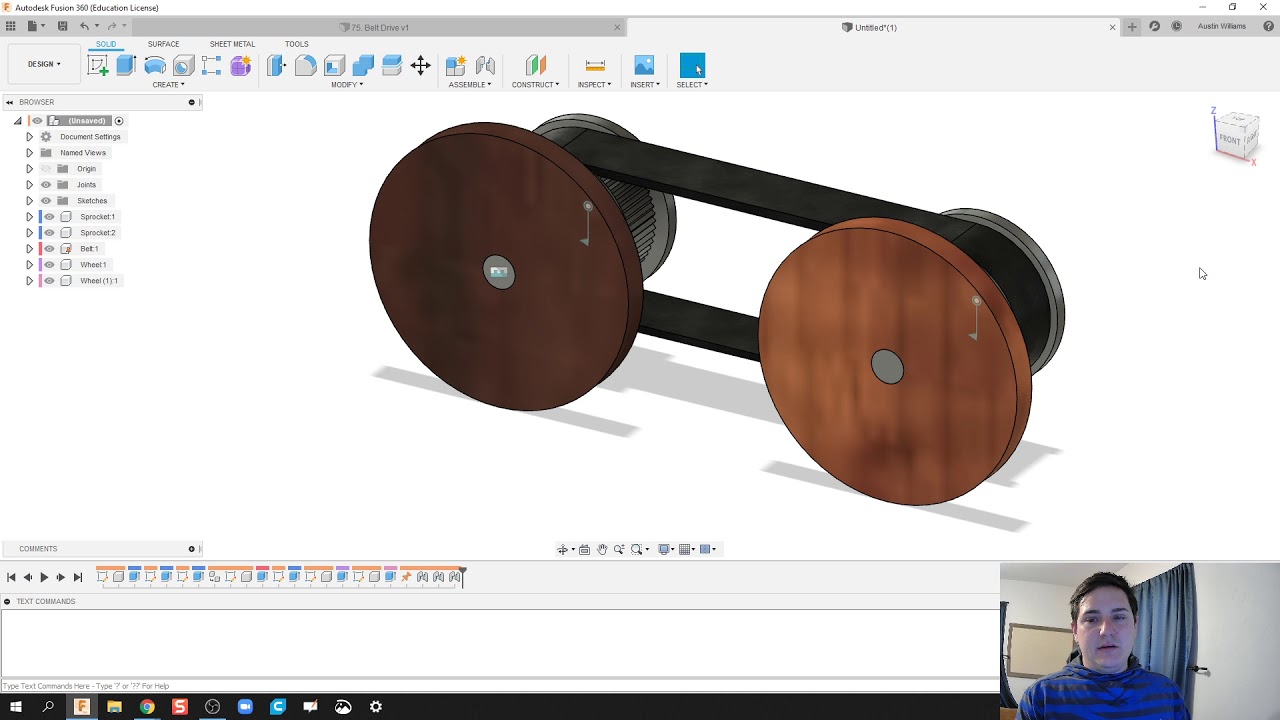The height and width of the screenshot is (720, 1280).
Task: Select the Joint tool
Action: point(485,66)
